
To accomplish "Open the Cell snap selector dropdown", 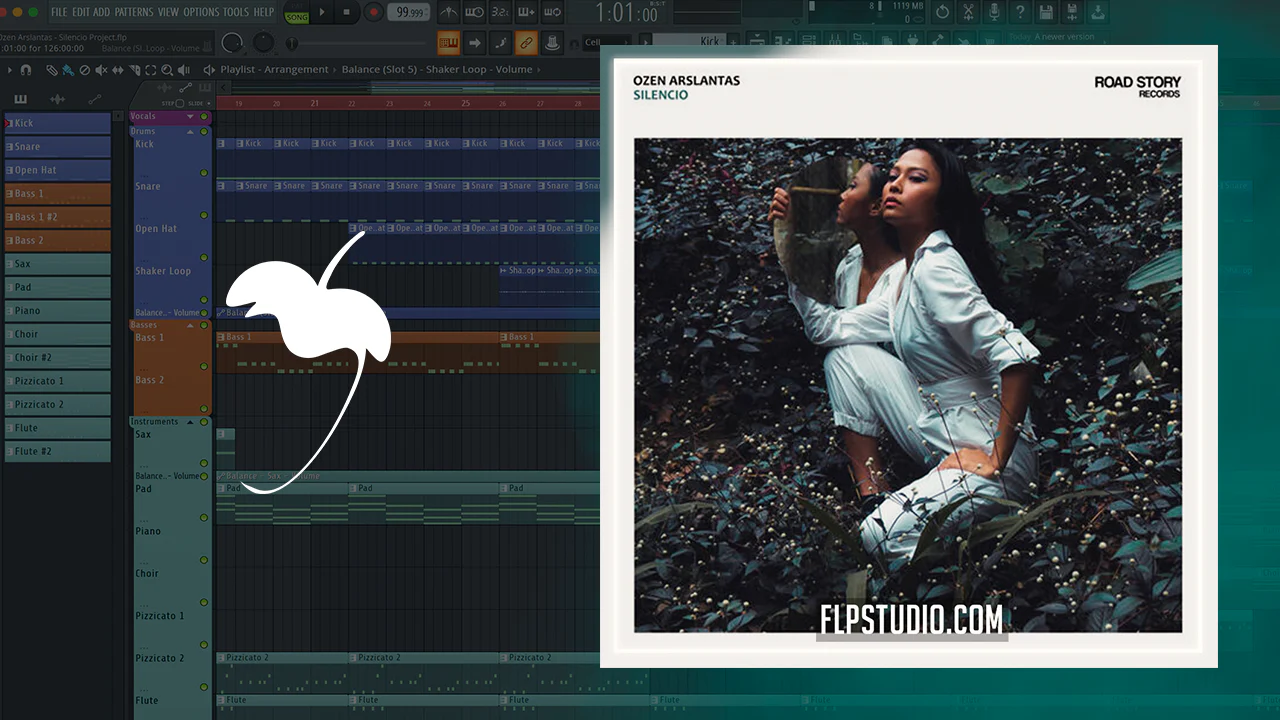I will click(607, 43).
